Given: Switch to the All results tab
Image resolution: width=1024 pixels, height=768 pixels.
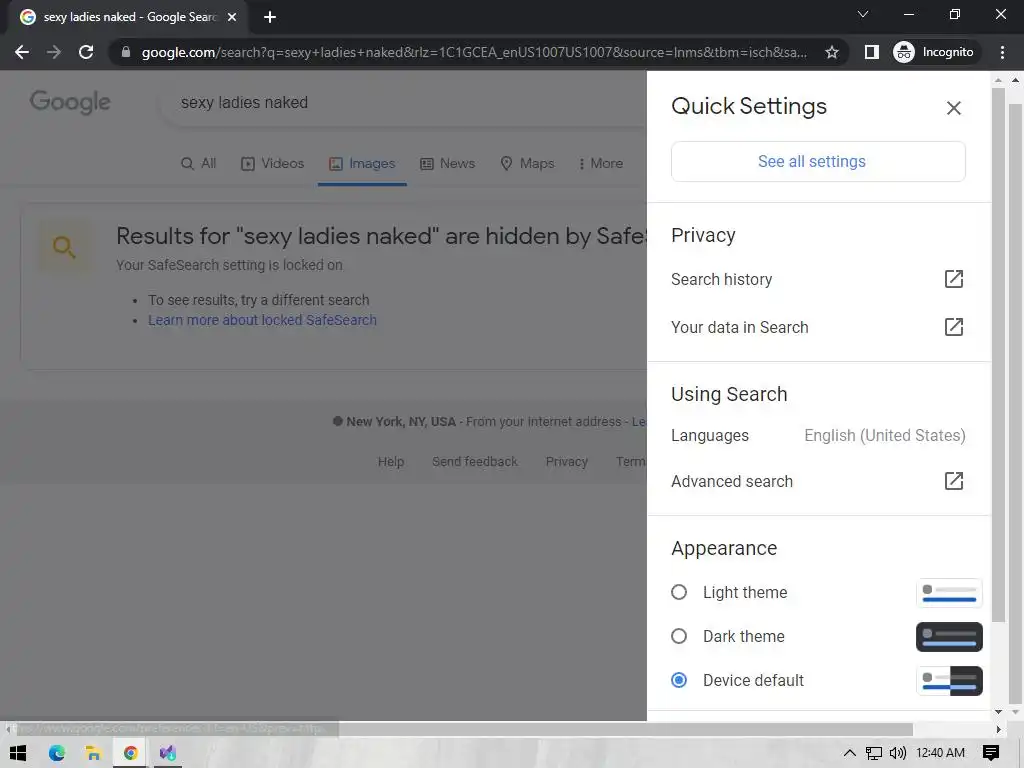Looking at the screenshot, I should [x=199, y=163].
